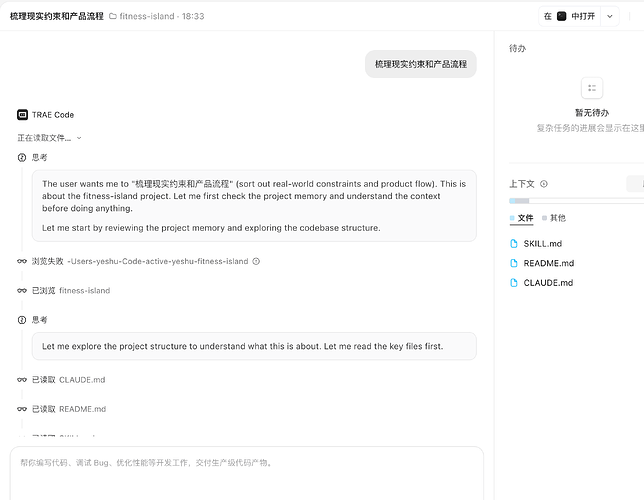644x500 pixels.
Task: Click the context usage progress bar
Action: click(x=576, y=201)
